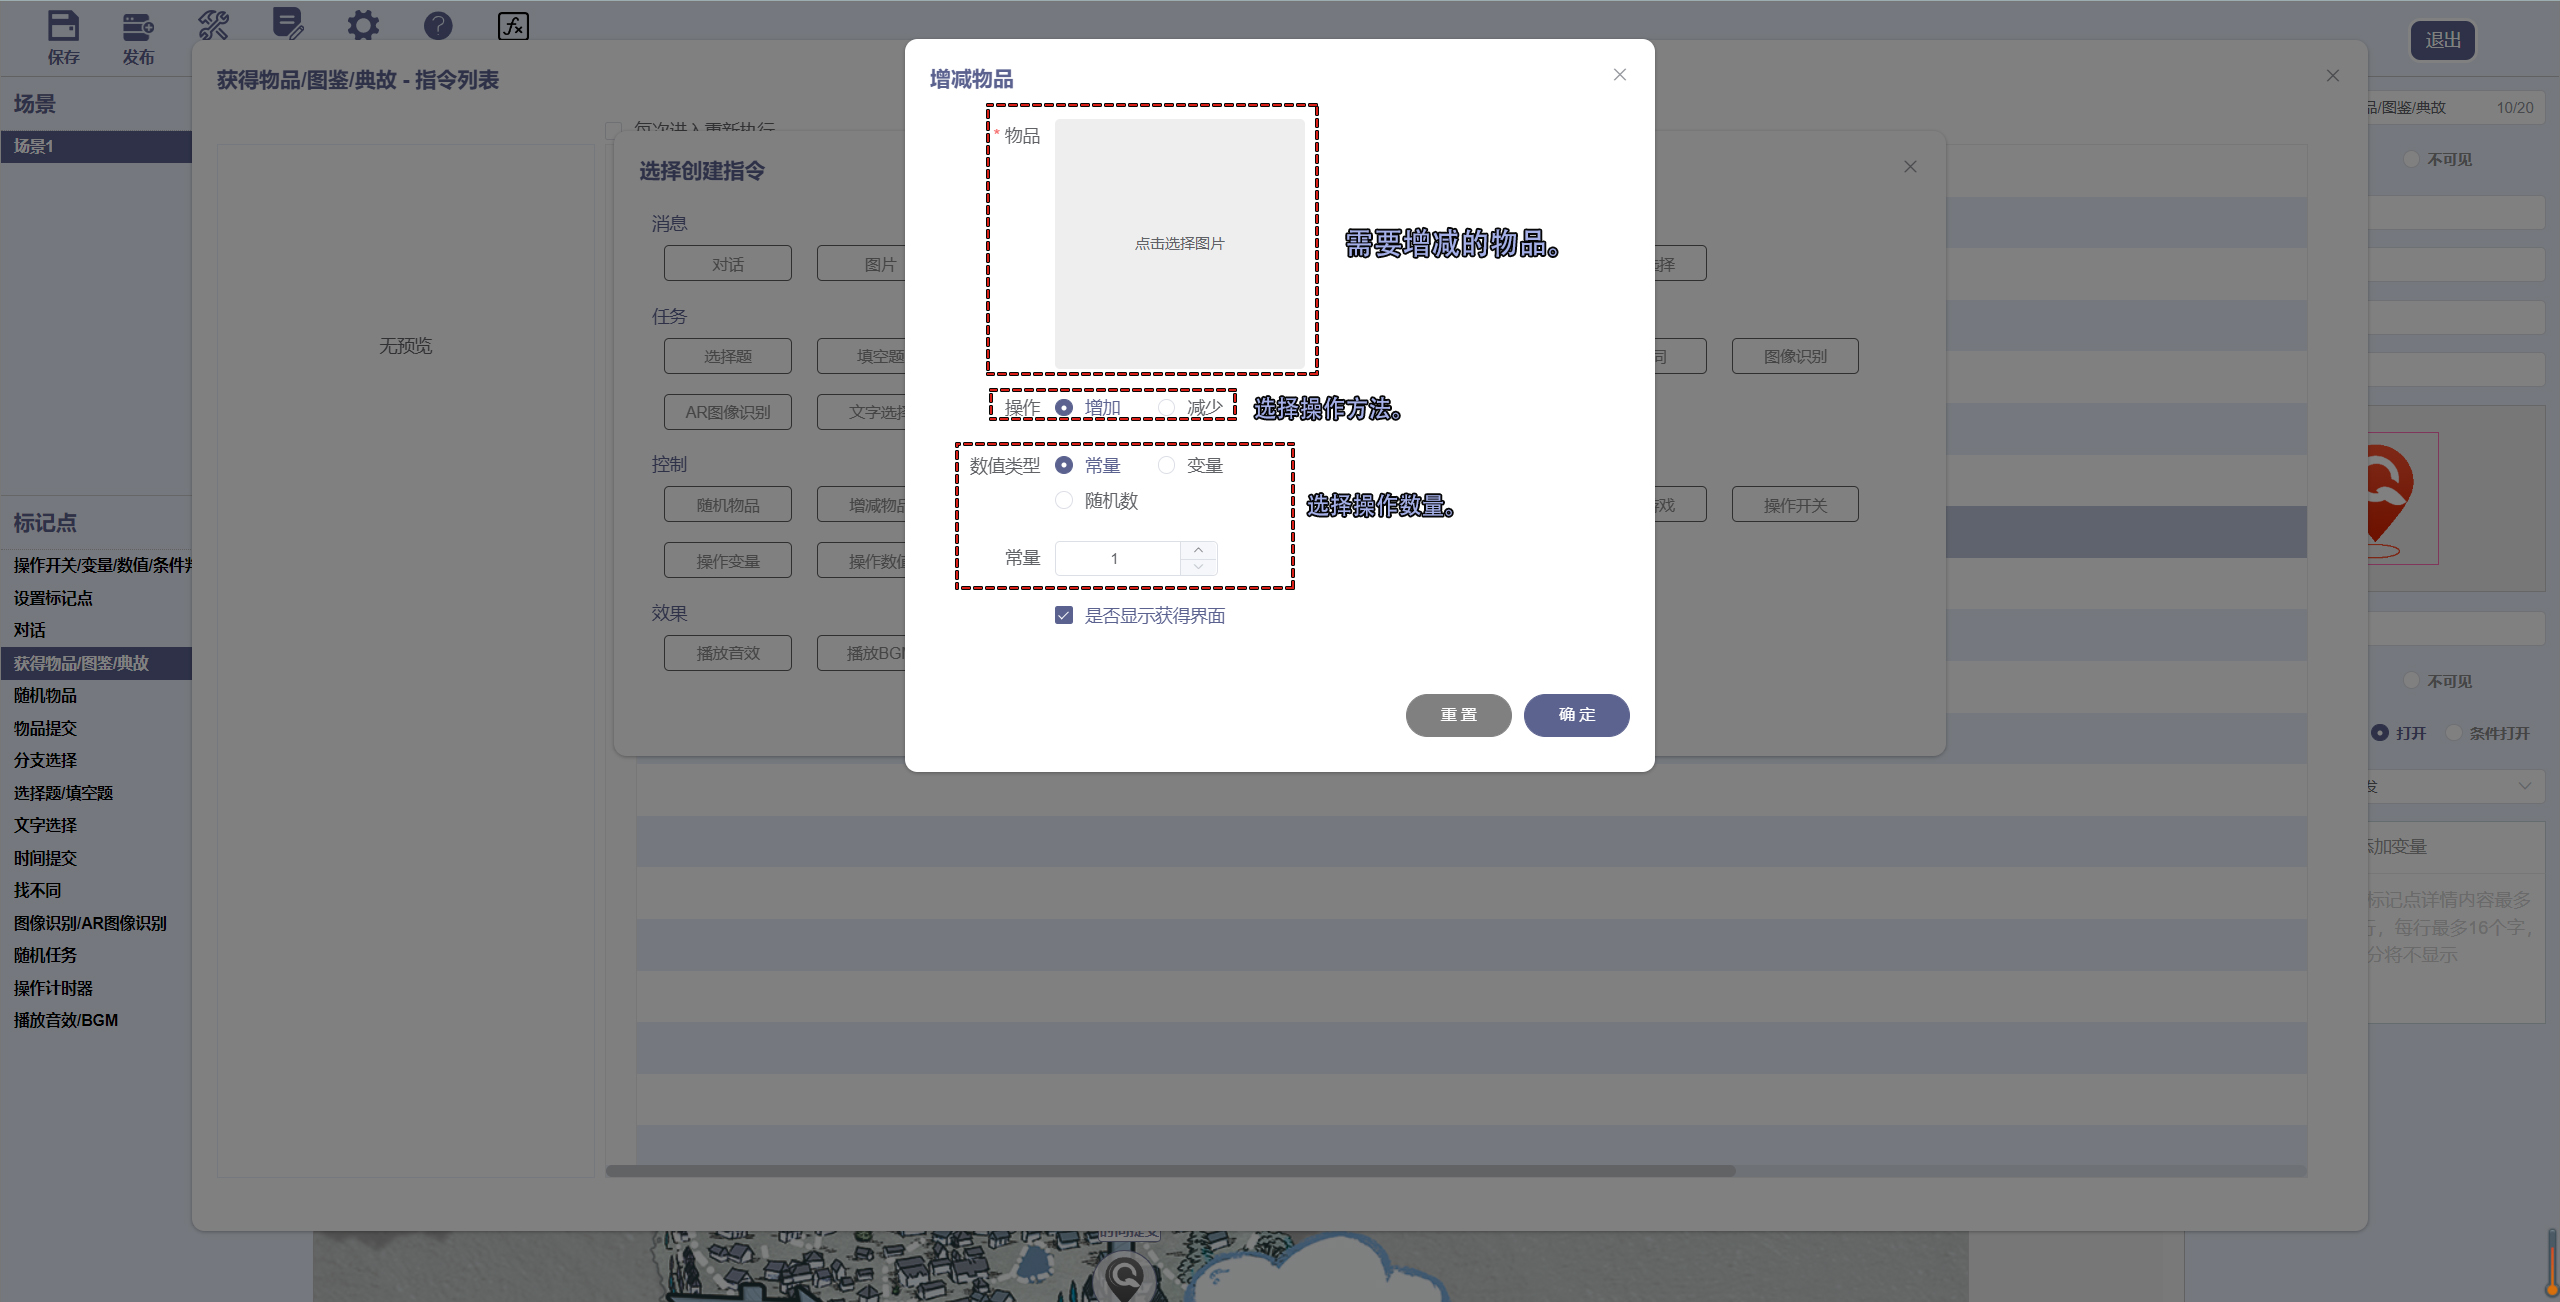Decrease 常量 value with down arrow
Image resolution: width=2560 pixels, height=1302 pixels.
point(1198,566)
